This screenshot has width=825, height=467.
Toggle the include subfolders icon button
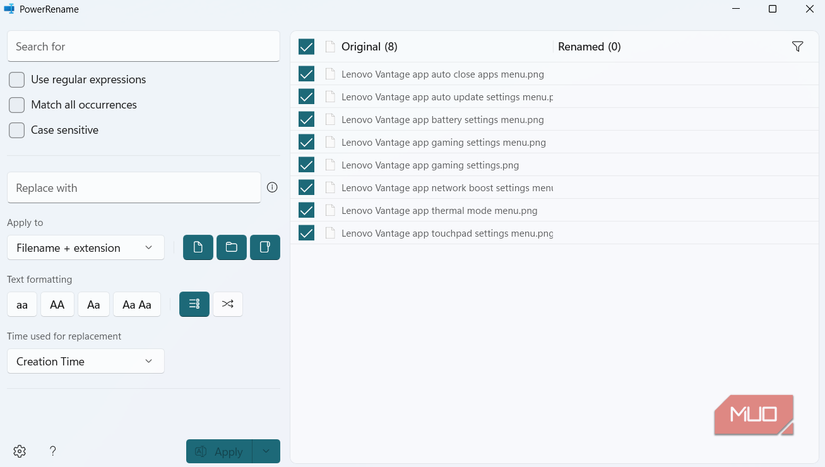coord(265,247)
